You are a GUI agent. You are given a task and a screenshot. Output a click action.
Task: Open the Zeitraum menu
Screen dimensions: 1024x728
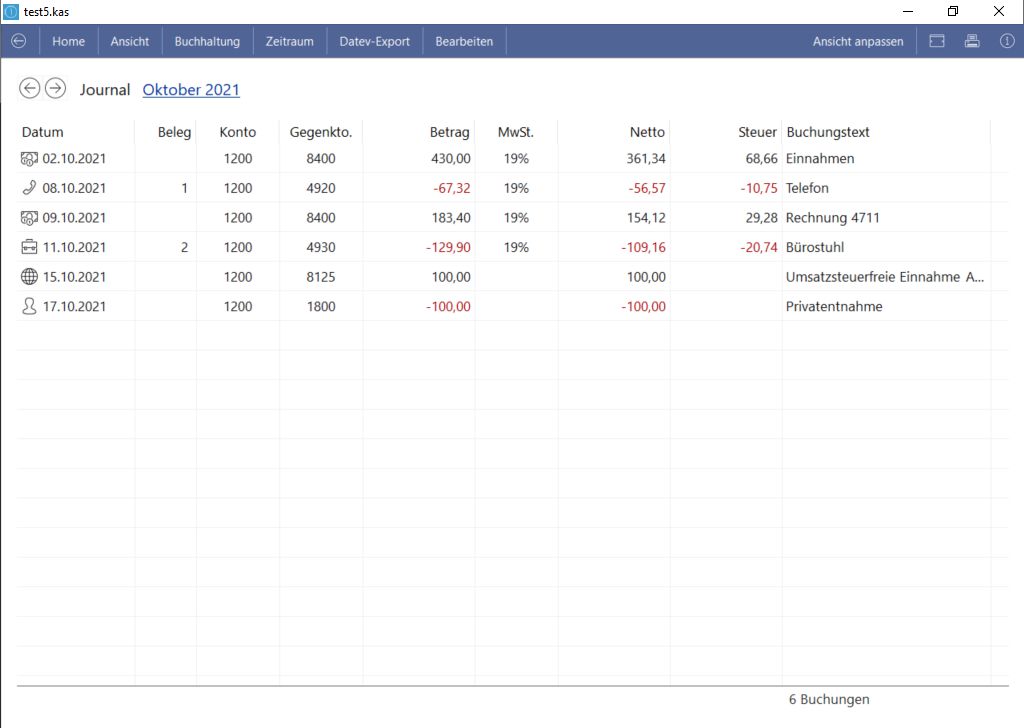tap(290, 41)
